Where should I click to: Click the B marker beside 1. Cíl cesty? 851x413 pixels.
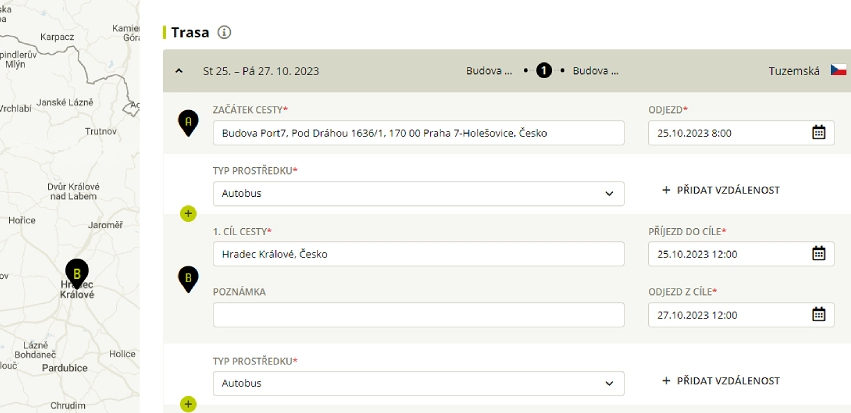pyautogui.click(x=188, y=279)
